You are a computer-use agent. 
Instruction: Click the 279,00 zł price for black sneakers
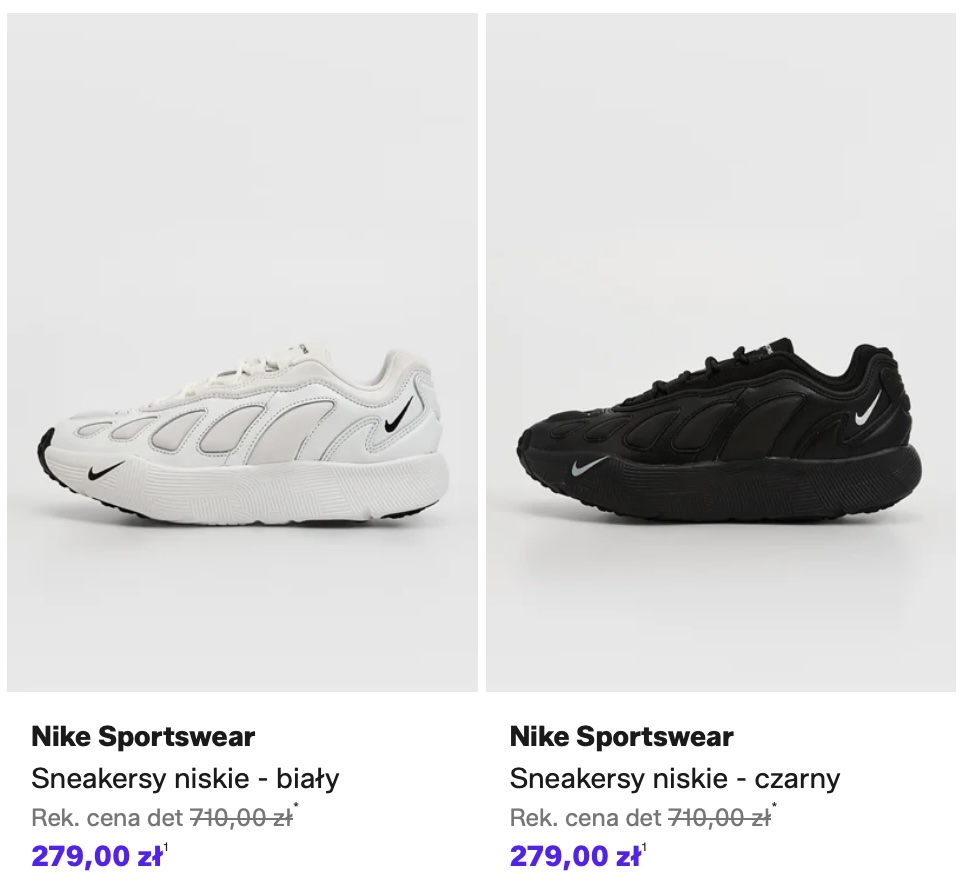tap(574, 857)
